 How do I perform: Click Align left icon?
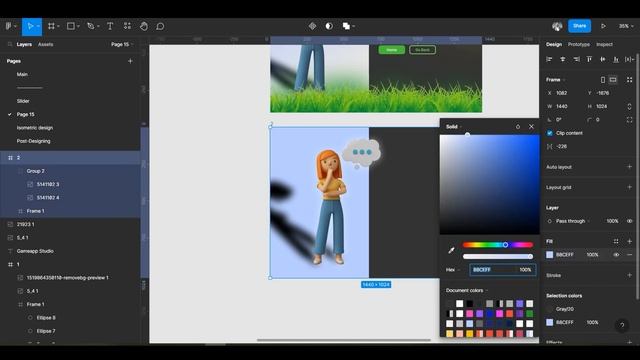(549, 60)
